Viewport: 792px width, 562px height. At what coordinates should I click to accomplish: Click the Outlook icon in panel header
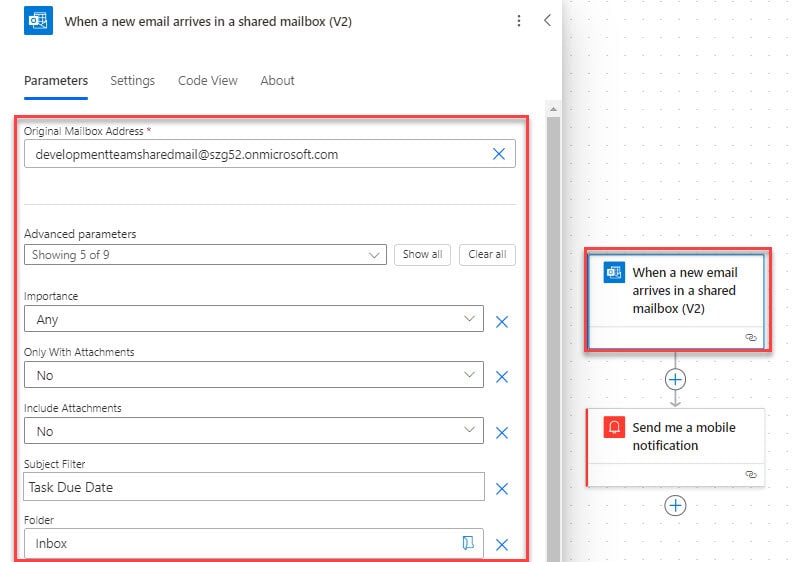point(38,21)
